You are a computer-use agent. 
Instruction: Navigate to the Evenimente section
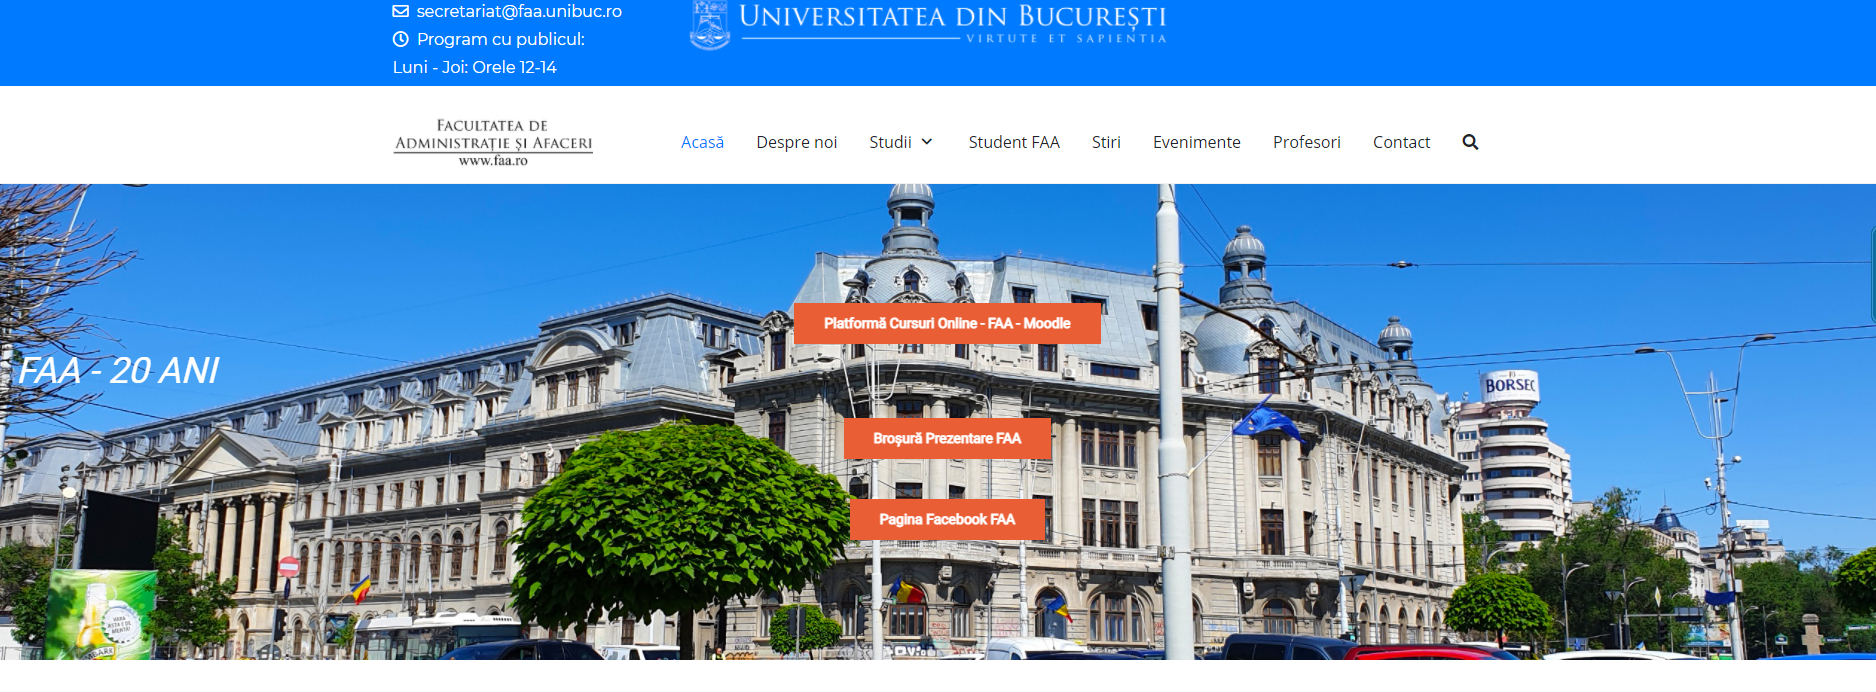(1196, 142)
